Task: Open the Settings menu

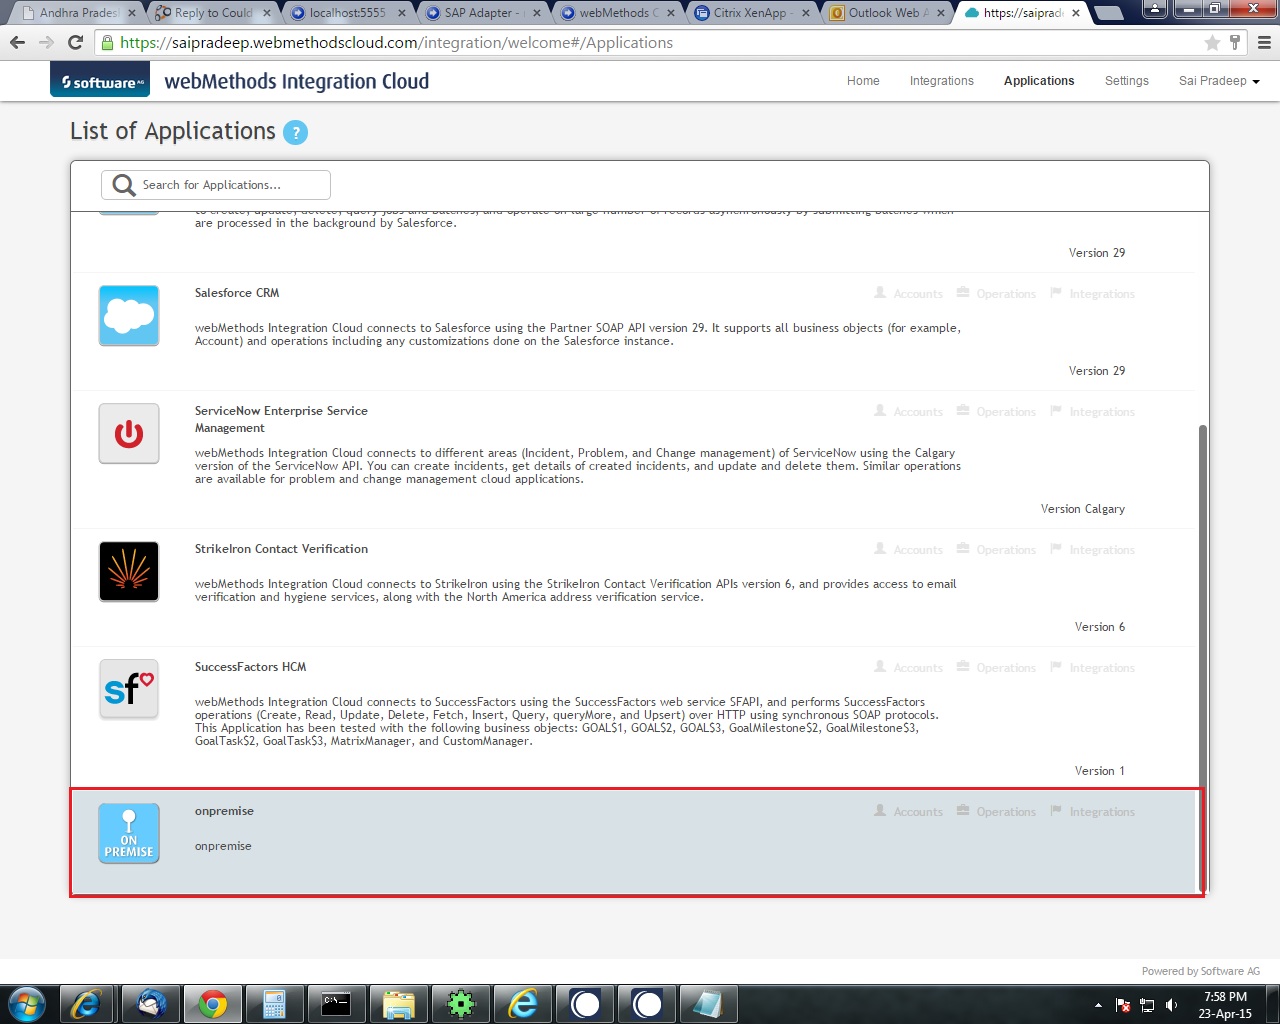Action: (1127, 81)
